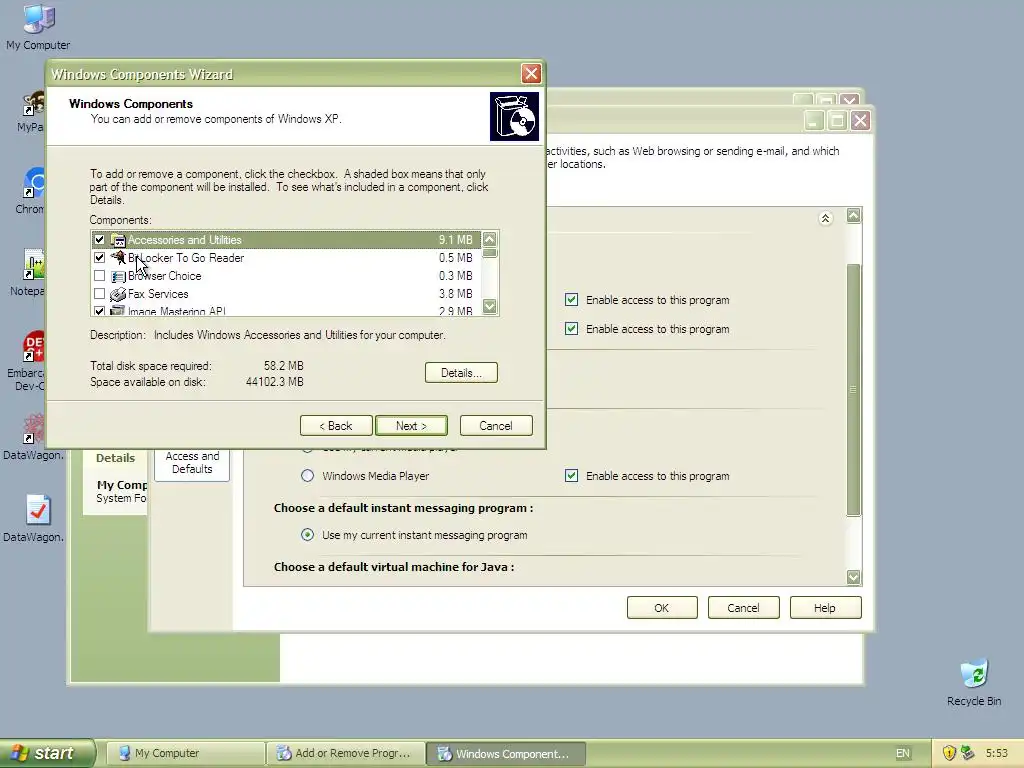Click the BitLocker To Go Reader icon
Viewport: 1024px width, 768px height.
click(118, 258)
